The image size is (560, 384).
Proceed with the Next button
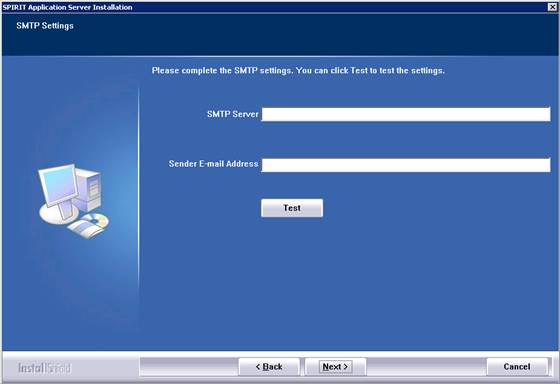(335, 367)
